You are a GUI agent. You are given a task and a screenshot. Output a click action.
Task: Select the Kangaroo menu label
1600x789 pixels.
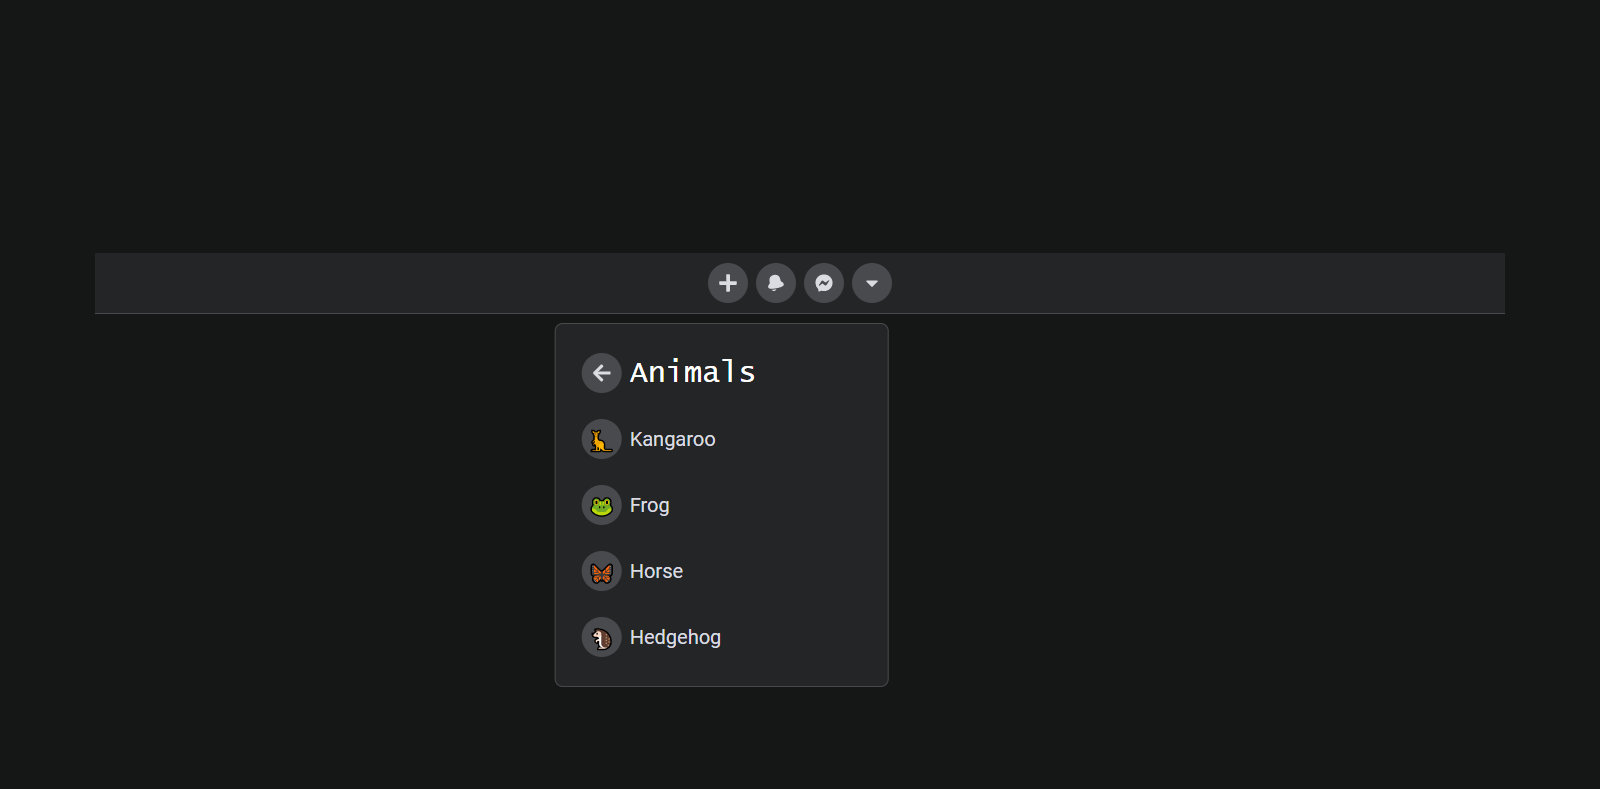tap(672, 439)
